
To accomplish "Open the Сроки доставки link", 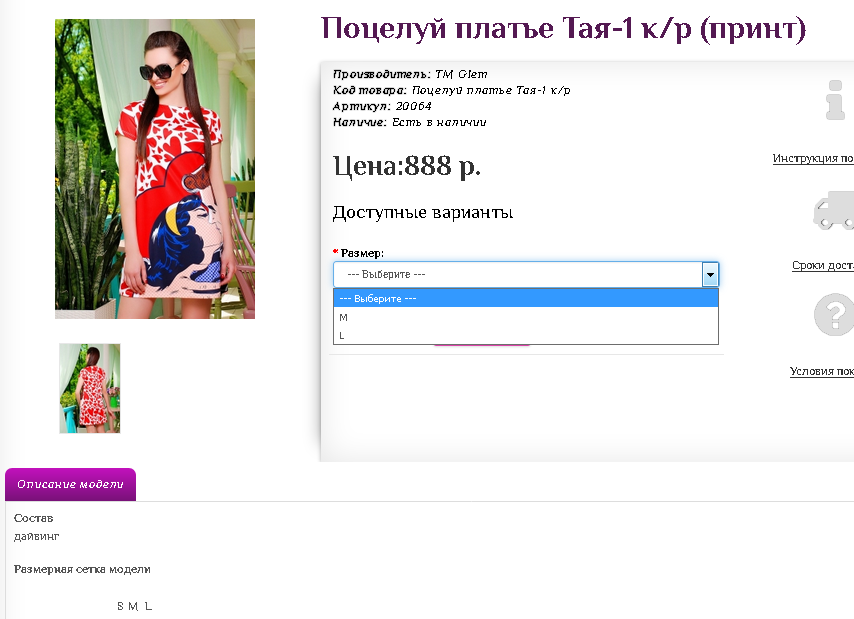I will coord(823,265).
